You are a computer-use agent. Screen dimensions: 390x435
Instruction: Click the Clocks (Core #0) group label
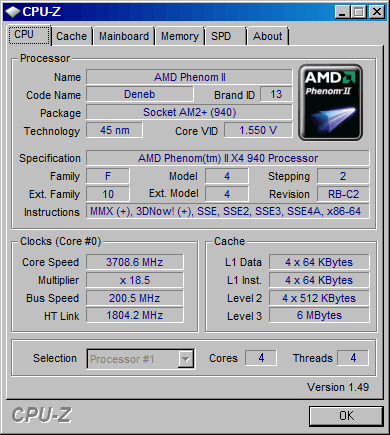click(60, 241)
